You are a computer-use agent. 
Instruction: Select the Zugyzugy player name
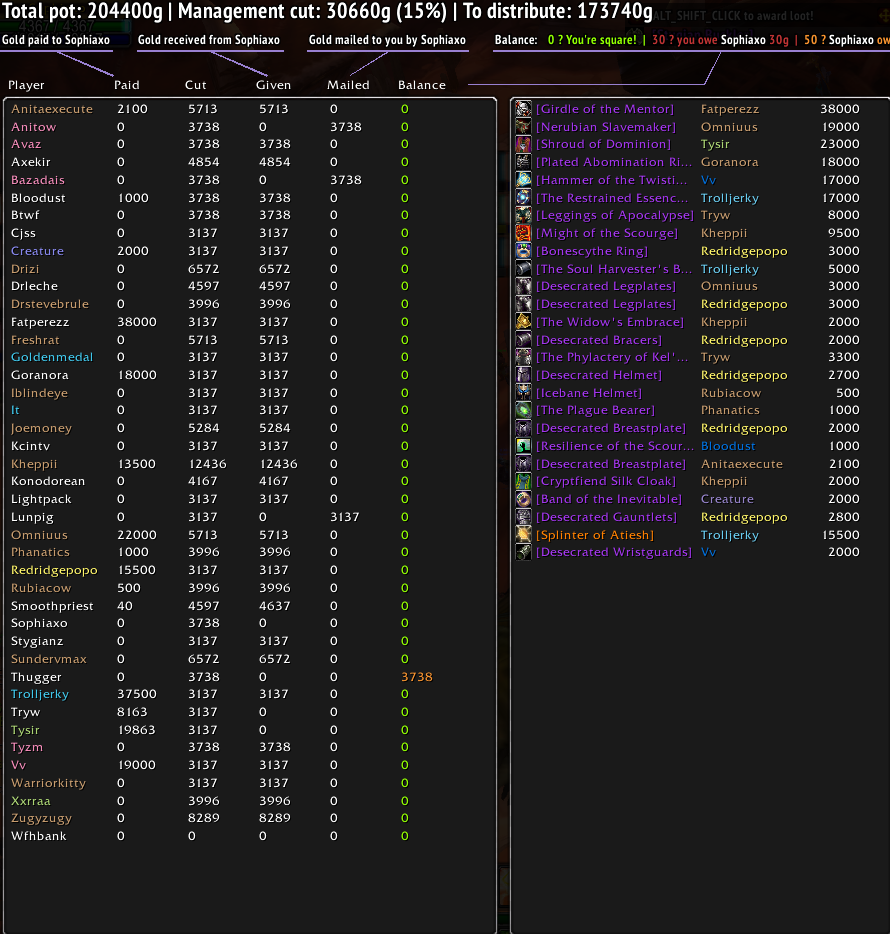(41, 818)
